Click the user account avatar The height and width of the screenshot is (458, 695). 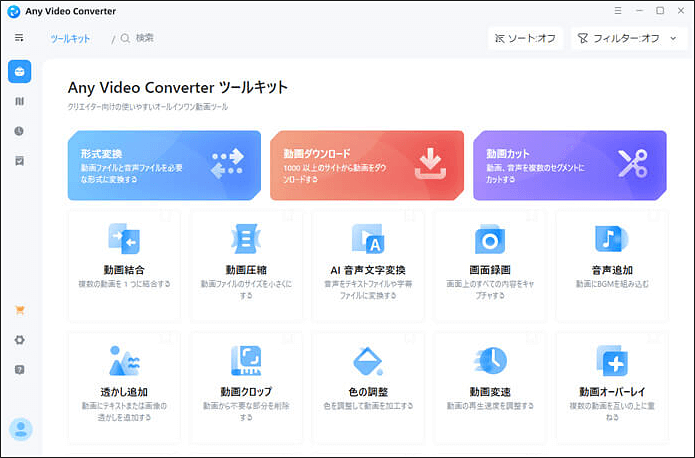click(20, 429)
